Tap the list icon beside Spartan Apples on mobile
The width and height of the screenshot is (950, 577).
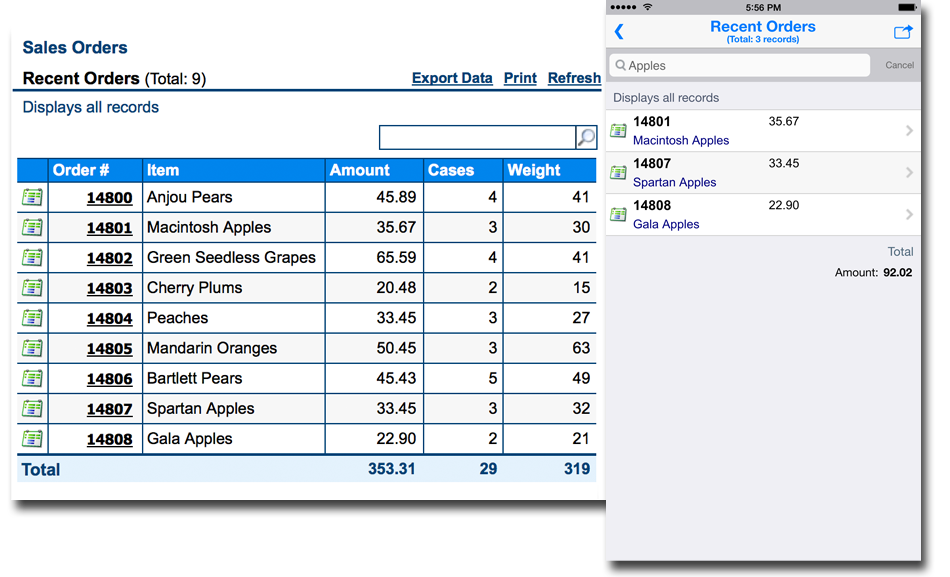[x=619, y=173]
